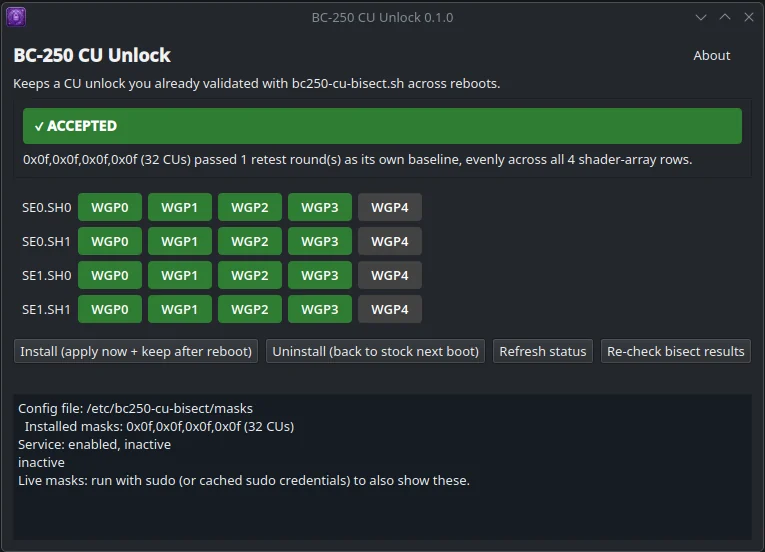Toggle WGP3 in the SE0.SH0 row
765x552 pixels.
[x=320, y=207]
